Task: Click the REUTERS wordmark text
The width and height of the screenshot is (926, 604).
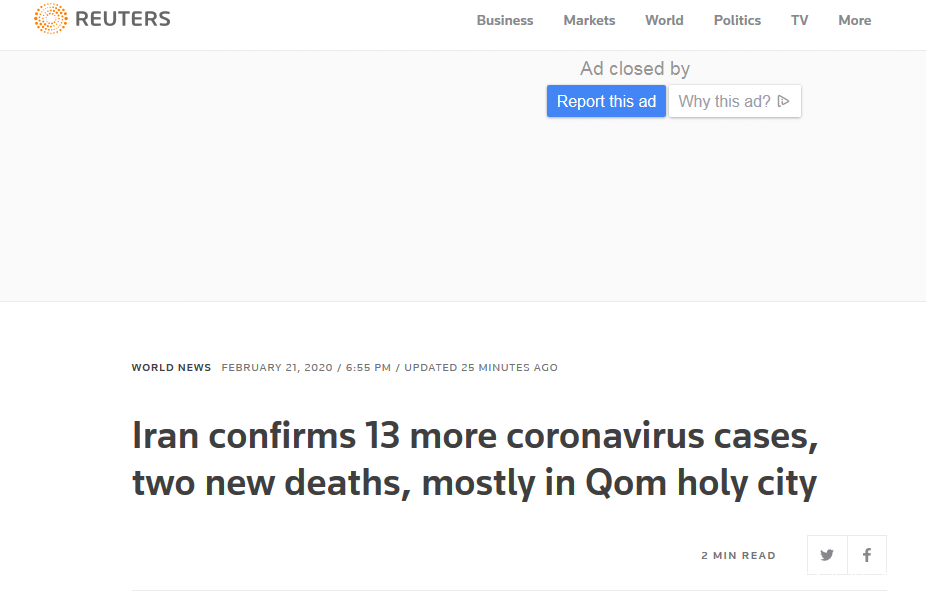Action: (x=123, y=19)
